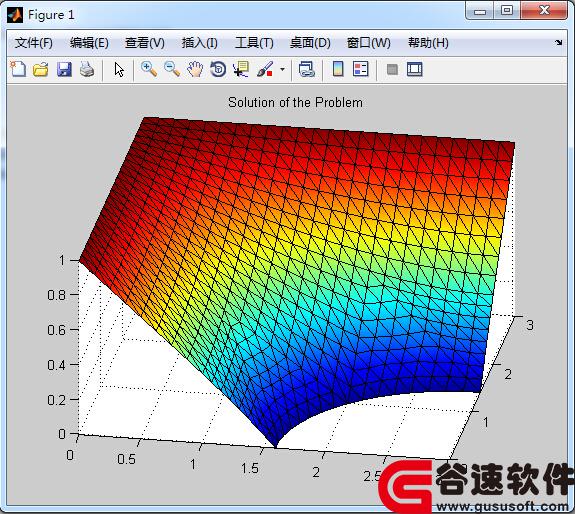The height and width of the screenshot is (514, 575).
Task: Open the 插入(I) menu
Action: 200,43
